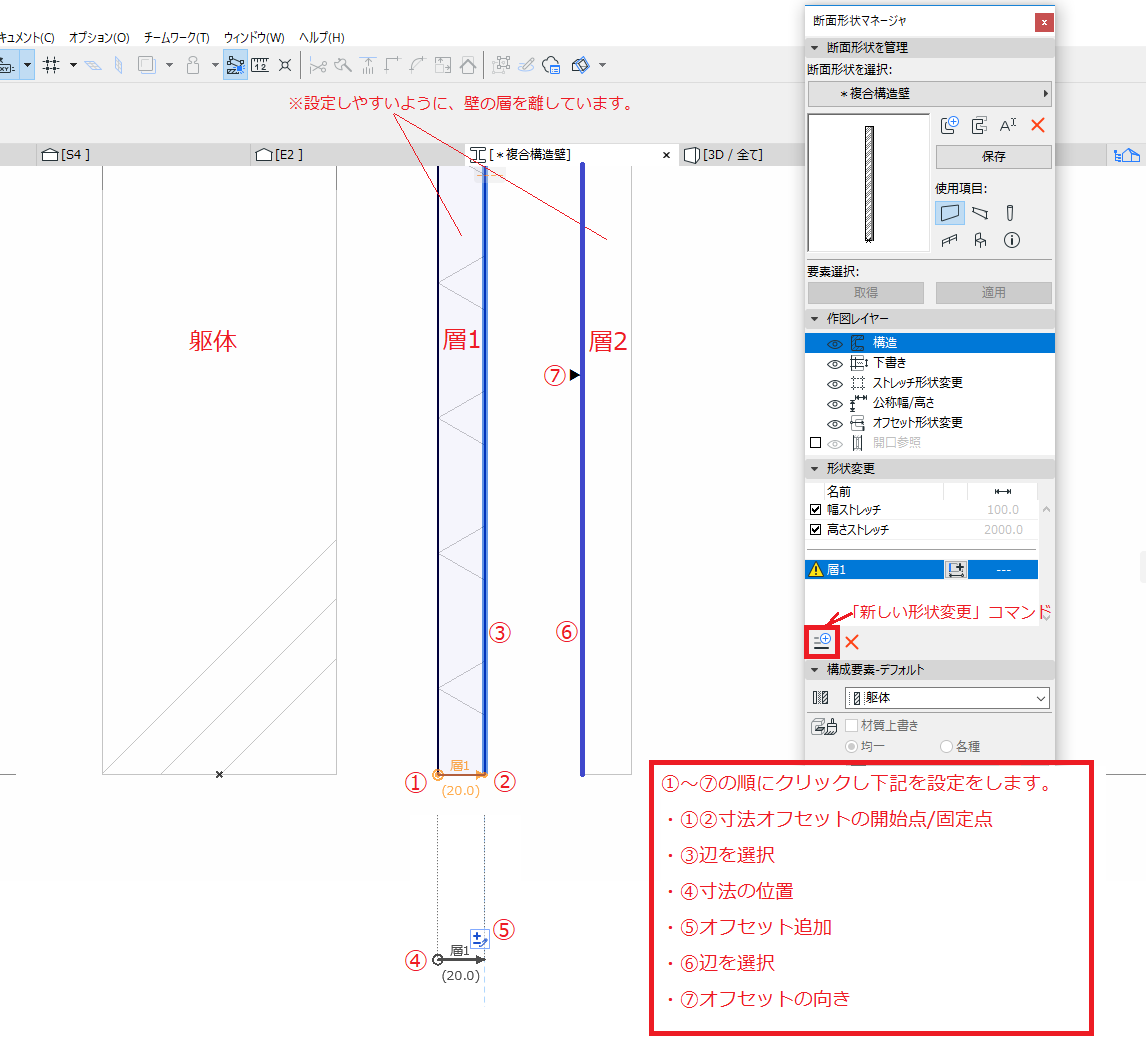Hide the 下書き layer eye icon
The width and height of the screenshot is (1146, 1042).
835,363
